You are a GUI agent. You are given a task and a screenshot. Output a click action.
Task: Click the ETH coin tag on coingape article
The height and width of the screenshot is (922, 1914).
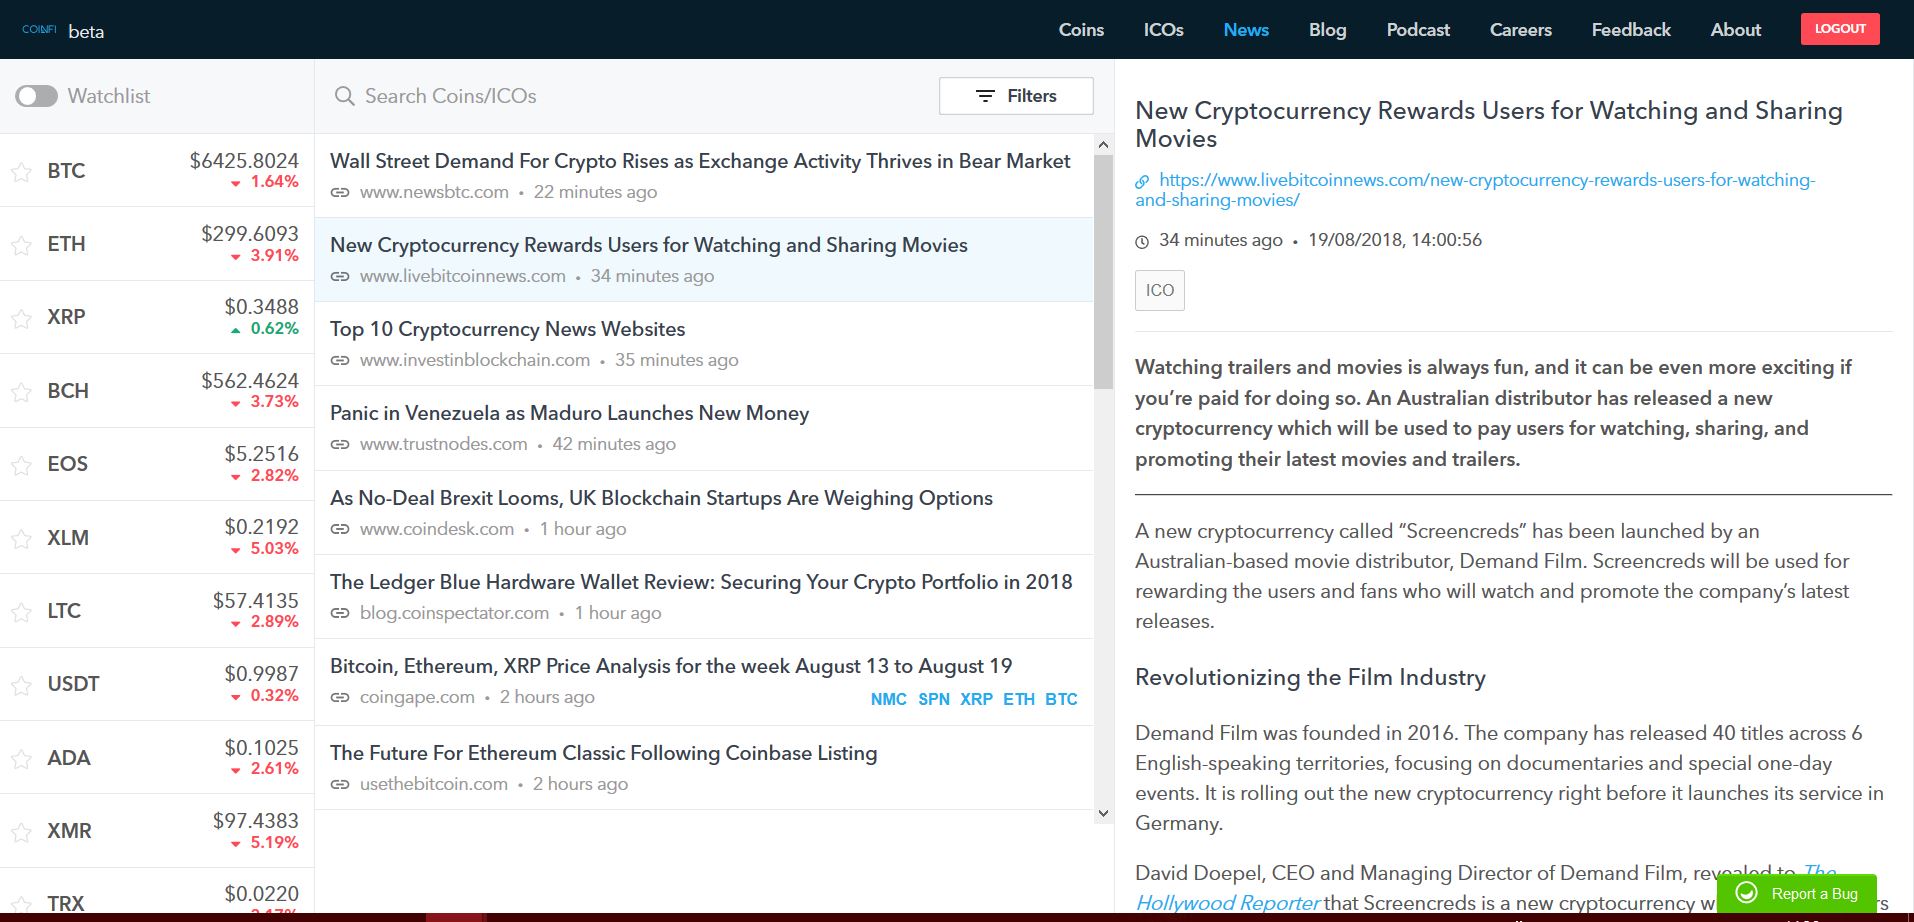pyautogui.click(x=1019, y=699)
